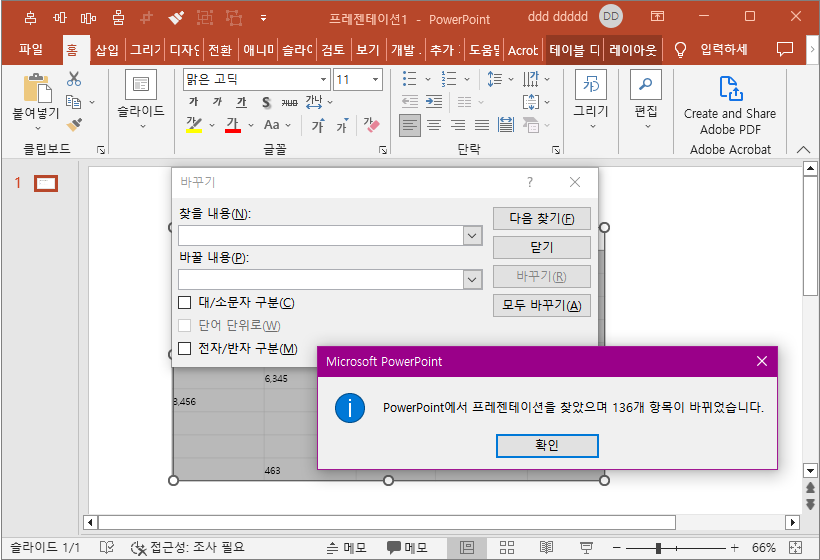
Task: Center align text
Action: click(x=434, y=125)
